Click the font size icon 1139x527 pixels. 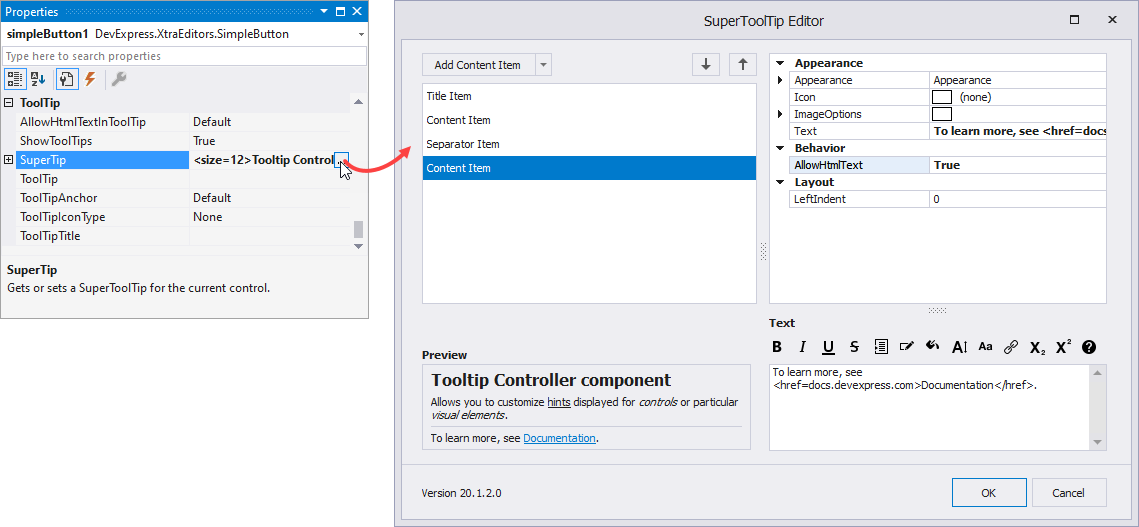coord(959,347)
